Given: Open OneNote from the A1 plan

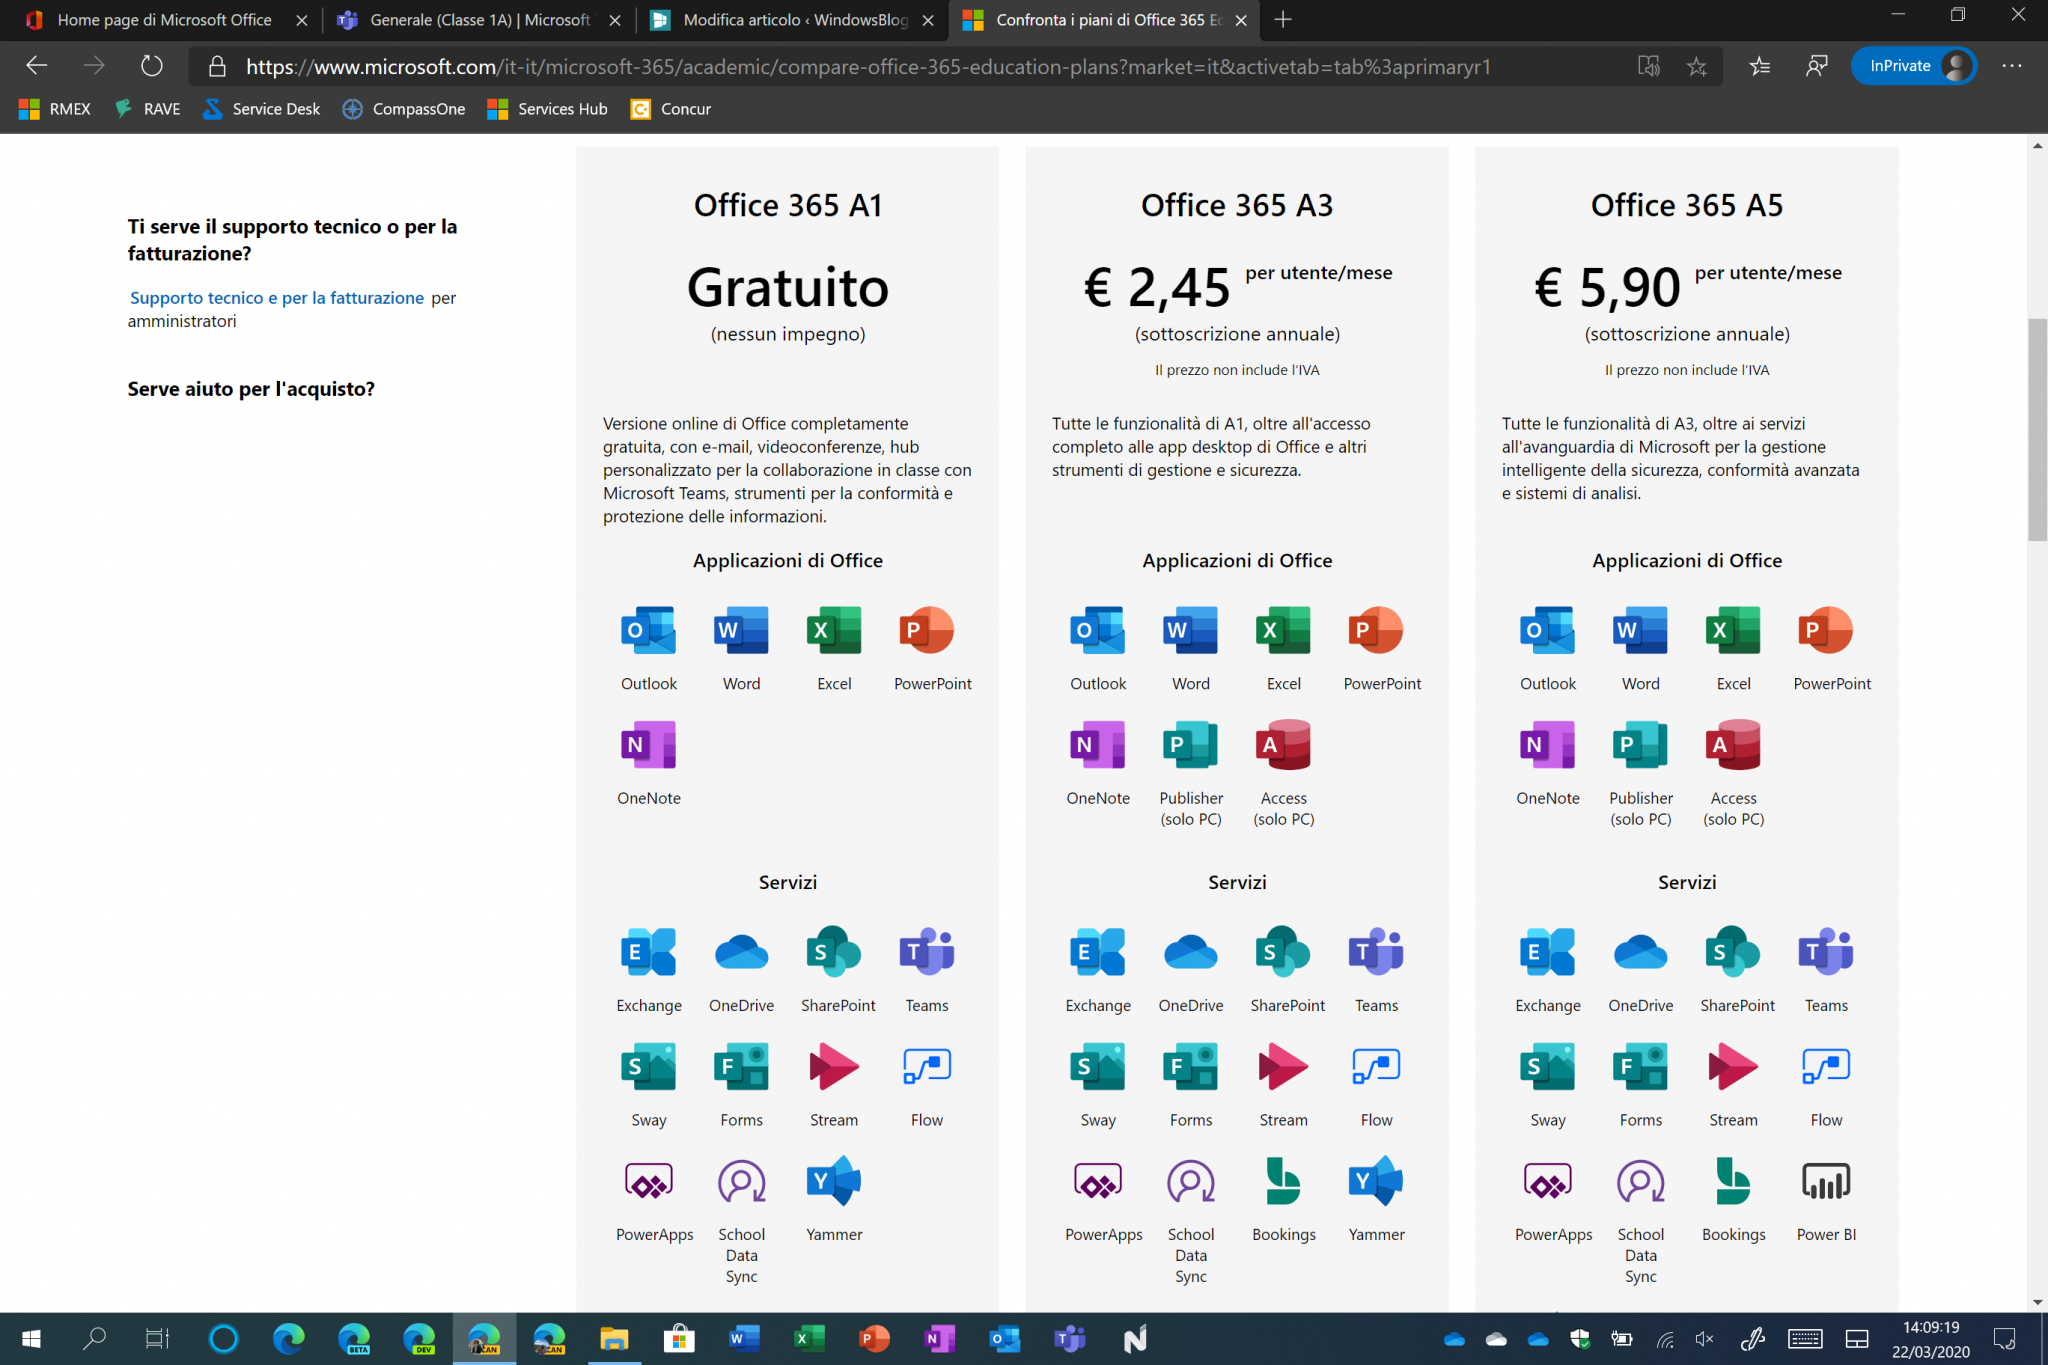Looking at the screenshot, I should 648,745.
